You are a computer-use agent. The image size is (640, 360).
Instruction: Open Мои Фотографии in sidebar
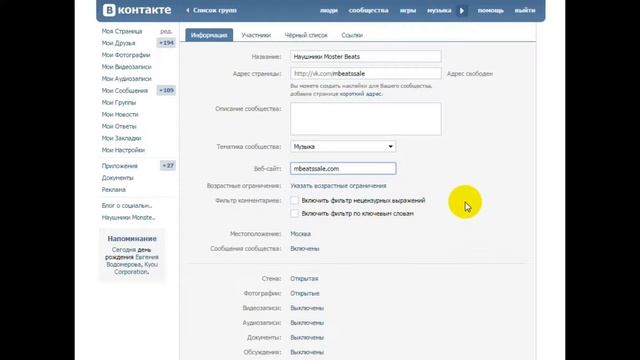(x=126, y=55)
